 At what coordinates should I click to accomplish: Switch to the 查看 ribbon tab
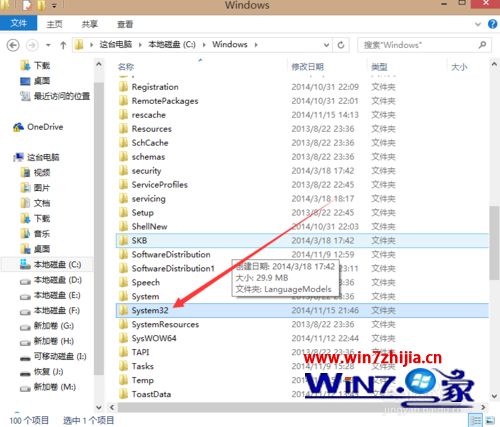pyautogui.click(x=125, y=24)
